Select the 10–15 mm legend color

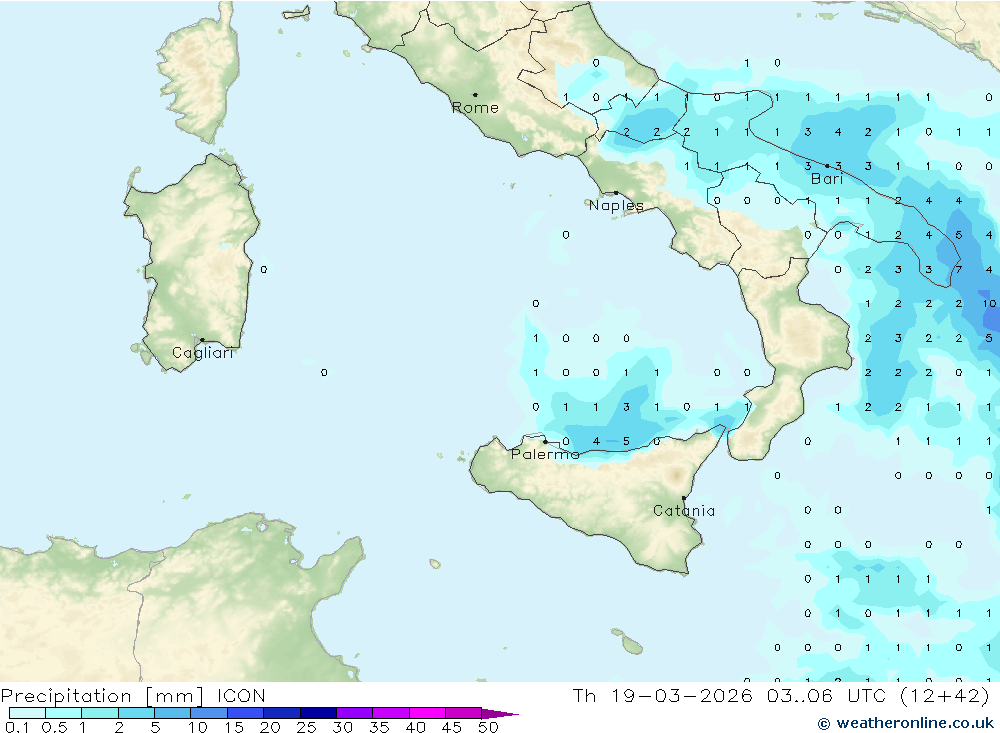[209, 713]
